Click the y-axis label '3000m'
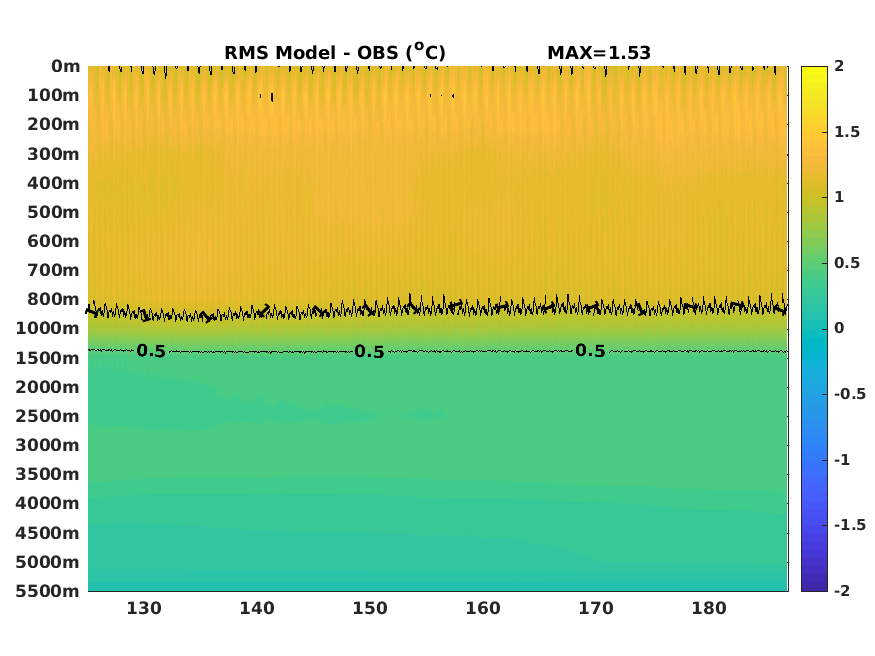 pyautogui.click(x=48, y=445)
